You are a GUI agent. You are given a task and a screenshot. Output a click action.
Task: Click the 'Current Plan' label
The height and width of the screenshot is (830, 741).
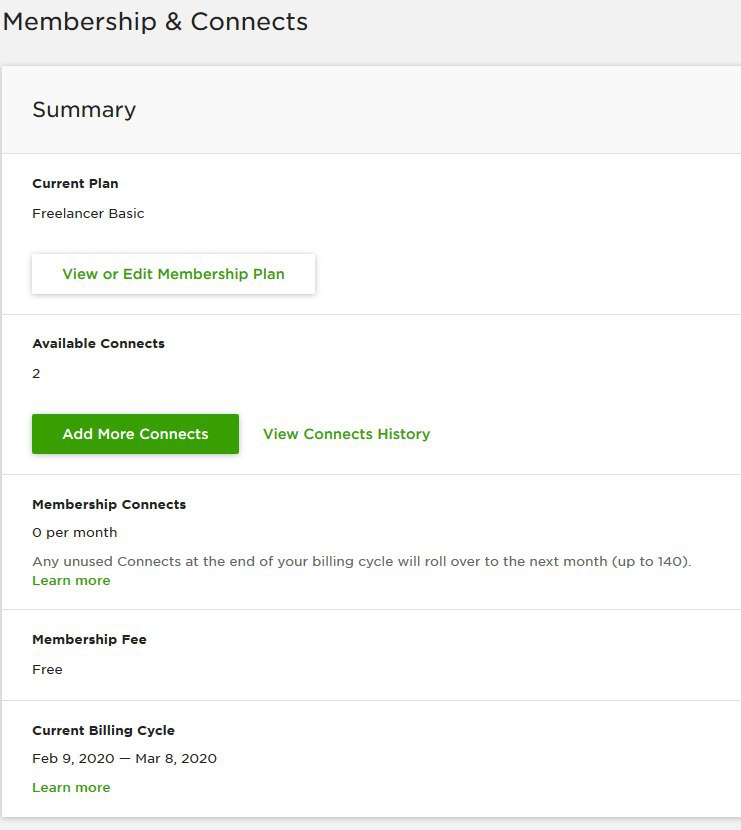(75, 184)
